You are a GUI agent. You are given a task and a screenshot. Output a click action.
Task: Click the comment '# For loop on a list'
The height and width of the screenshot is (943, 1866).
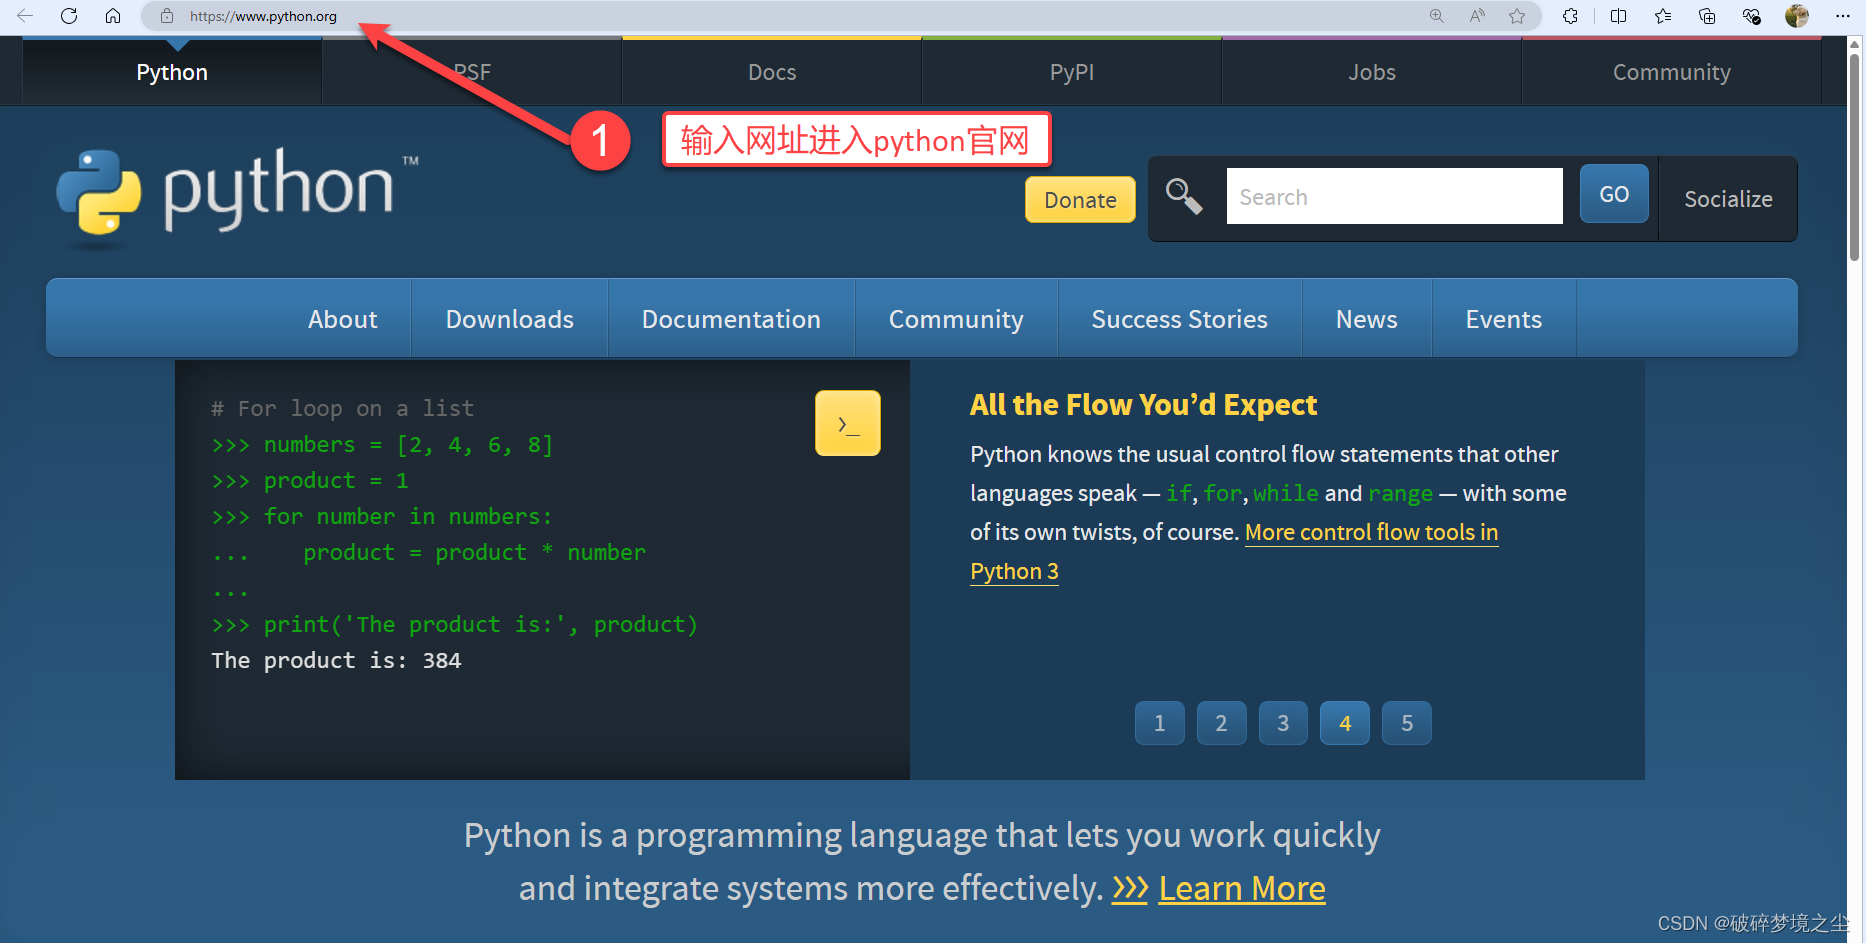pos(342,408)
